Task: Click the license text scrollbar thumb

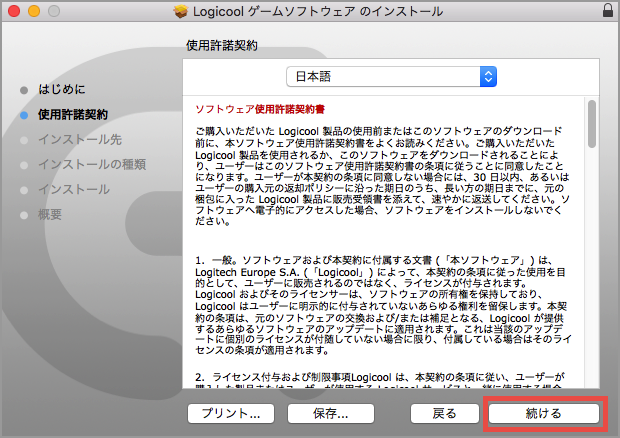Action: coord(592,124)
